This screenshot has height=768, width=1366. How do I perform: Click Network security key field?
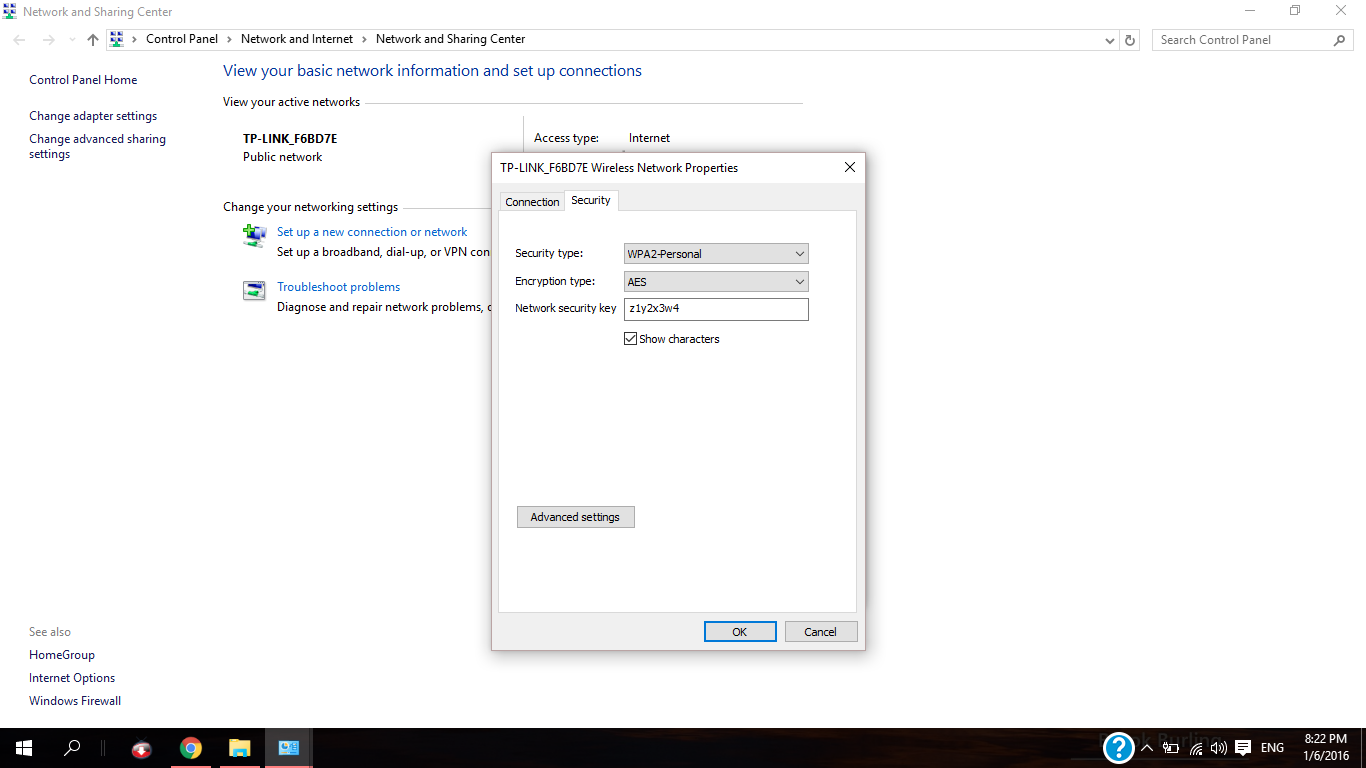click(x=715, y=309)
